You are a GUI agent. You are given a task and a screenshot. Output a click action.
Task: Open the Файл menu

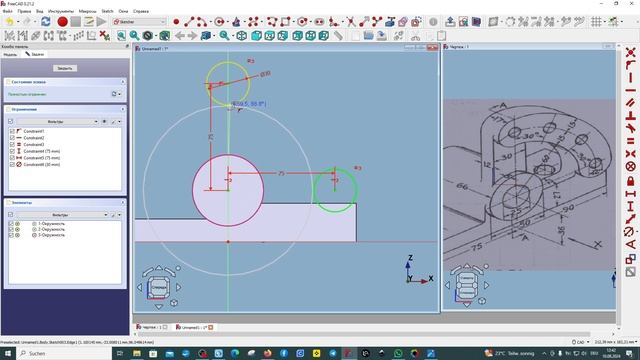[x=7, y=11]
